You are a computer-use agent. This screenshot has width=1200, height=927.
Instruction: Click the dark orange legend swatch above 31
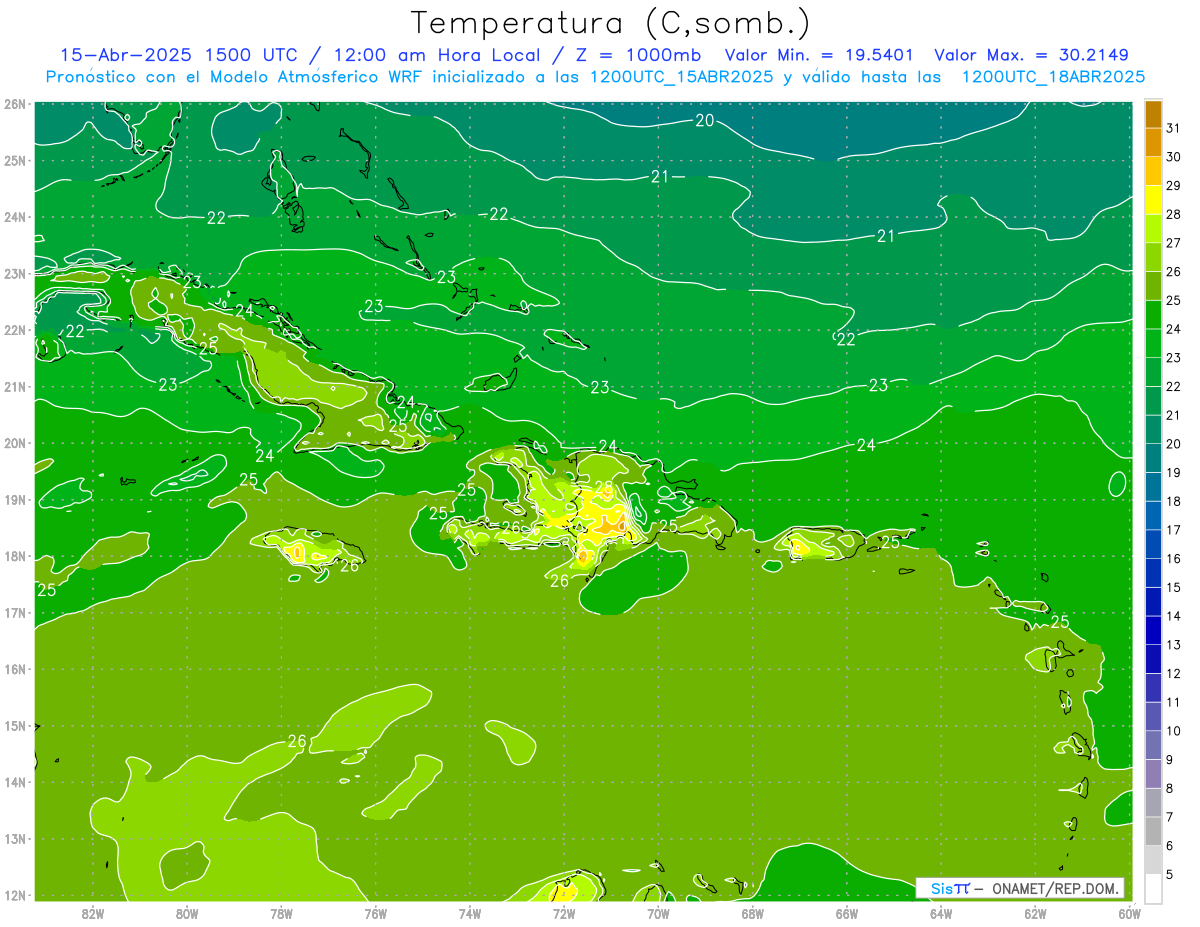[1154, 114]
